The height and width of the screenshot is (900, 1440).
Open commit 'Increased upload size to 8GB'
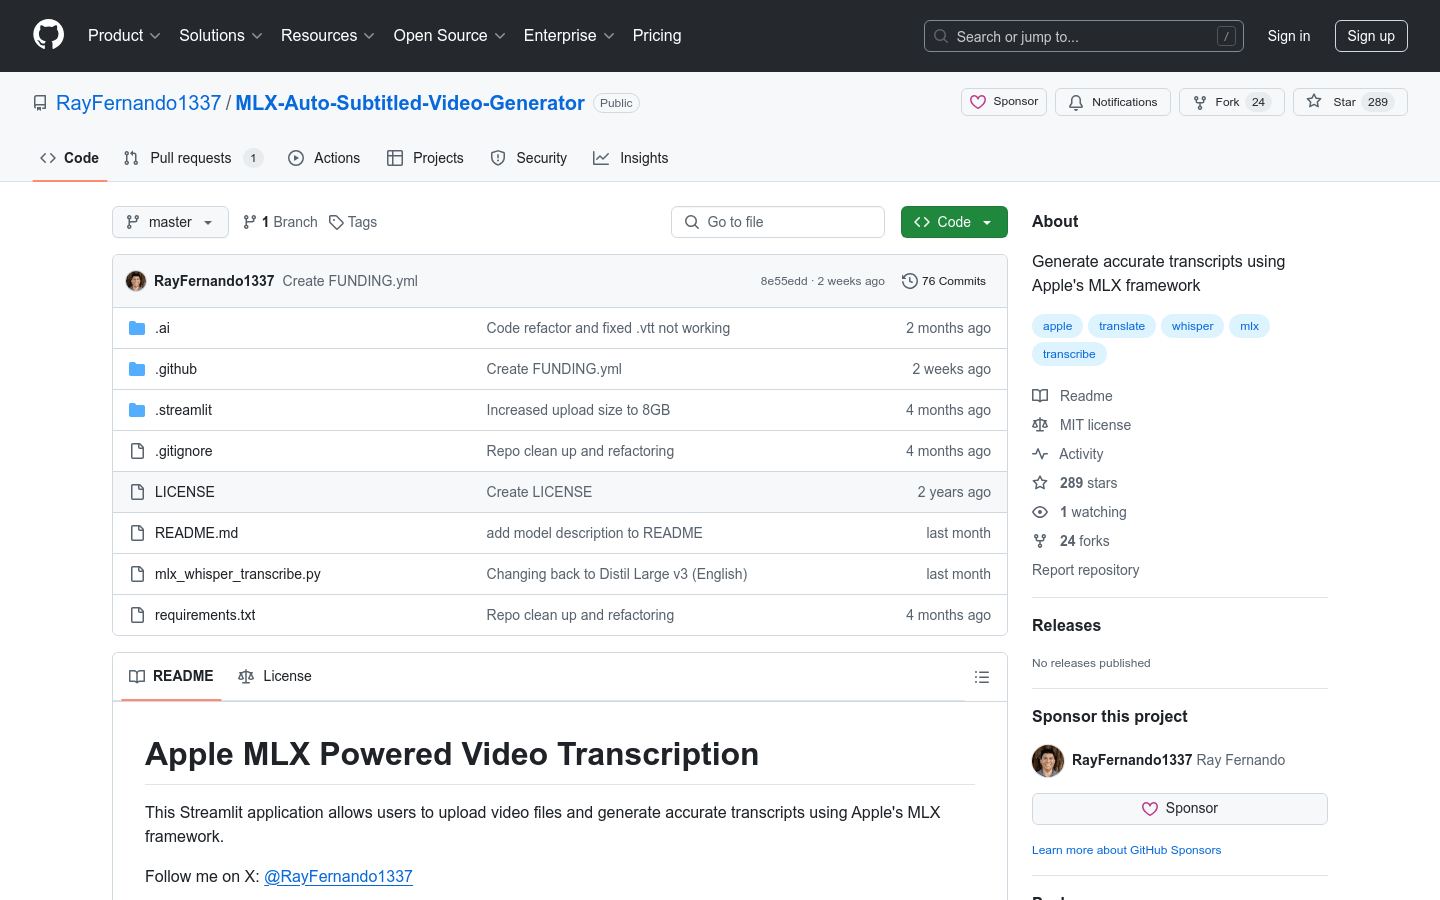578,410
